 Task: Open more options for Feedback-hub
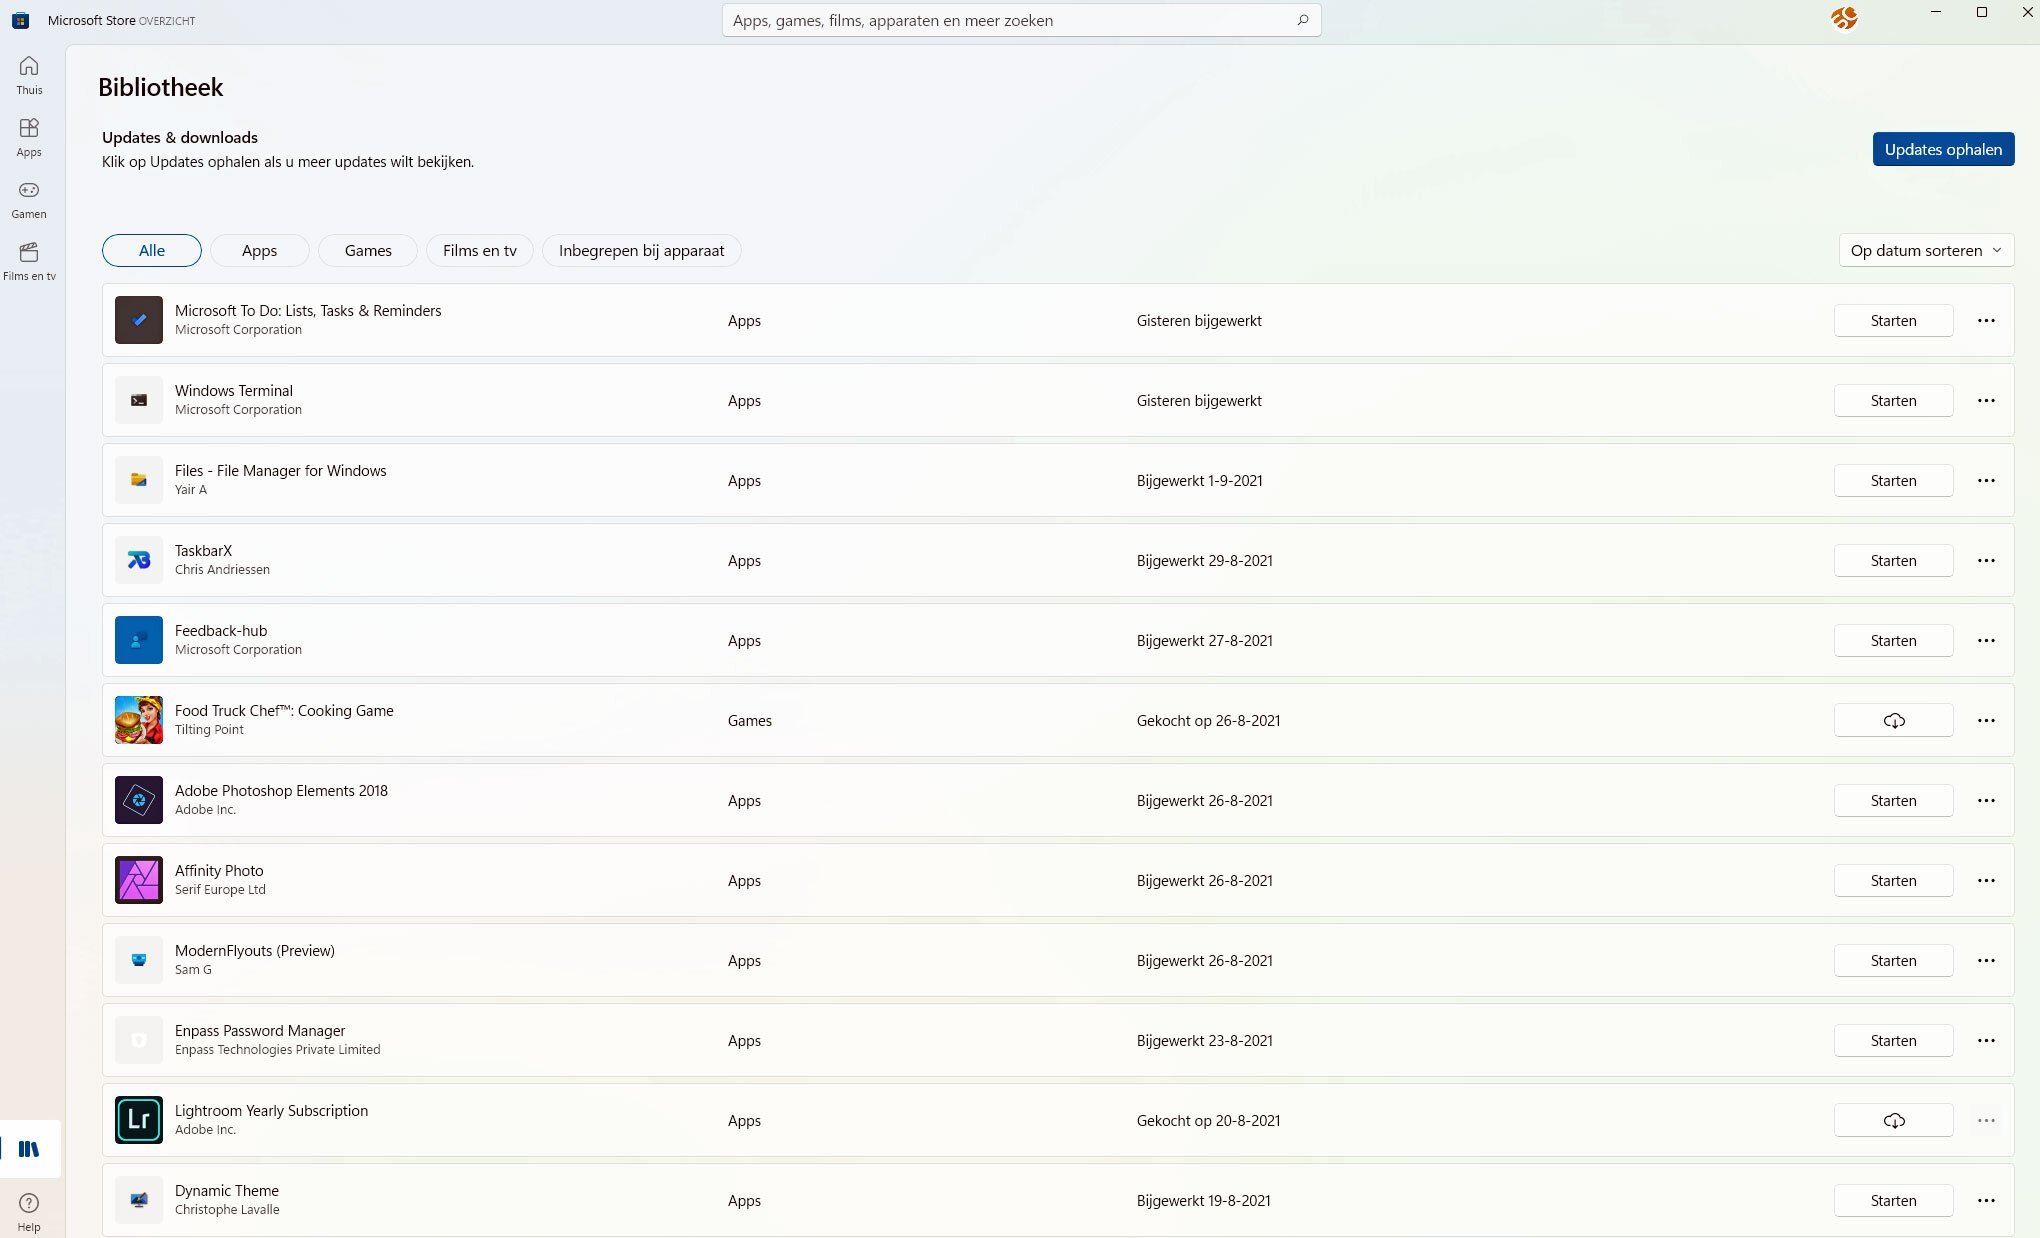(x=1986, y=640)
